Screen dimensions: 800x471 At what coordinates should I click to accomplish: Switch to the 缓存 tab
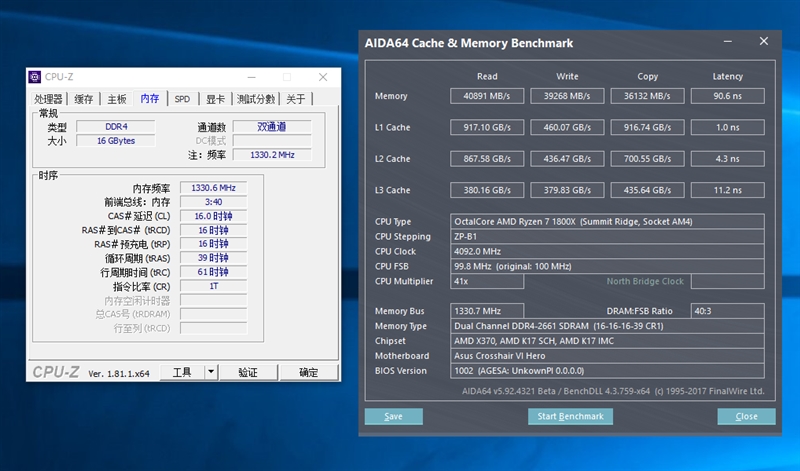click(84, 99)
